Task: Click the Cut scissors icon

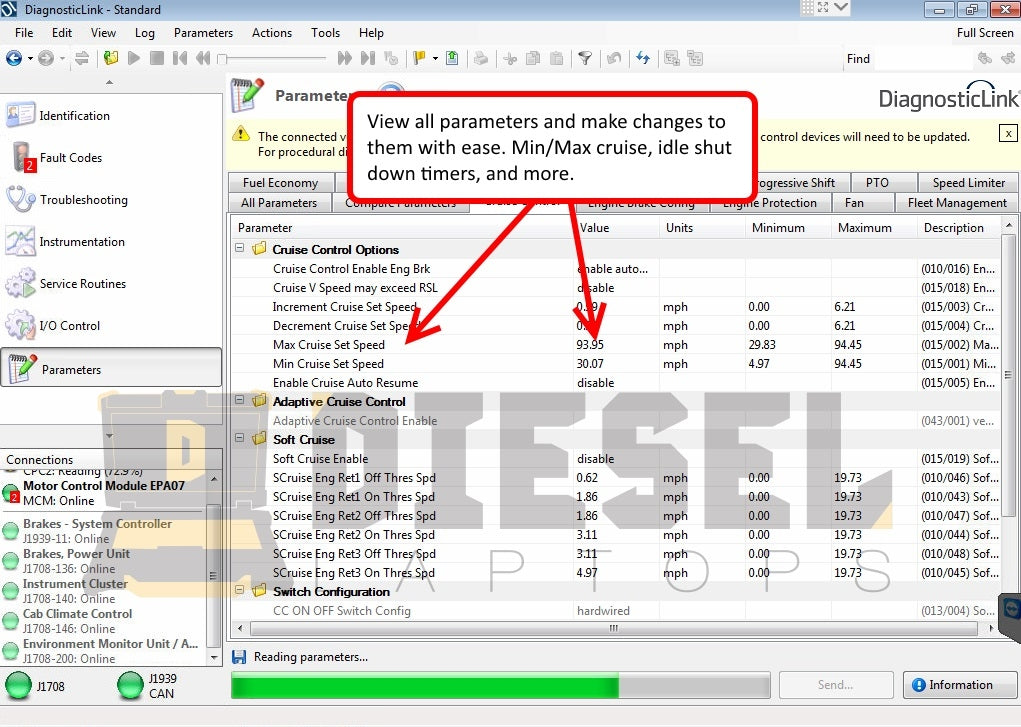Action: click(x=510, y=59)
